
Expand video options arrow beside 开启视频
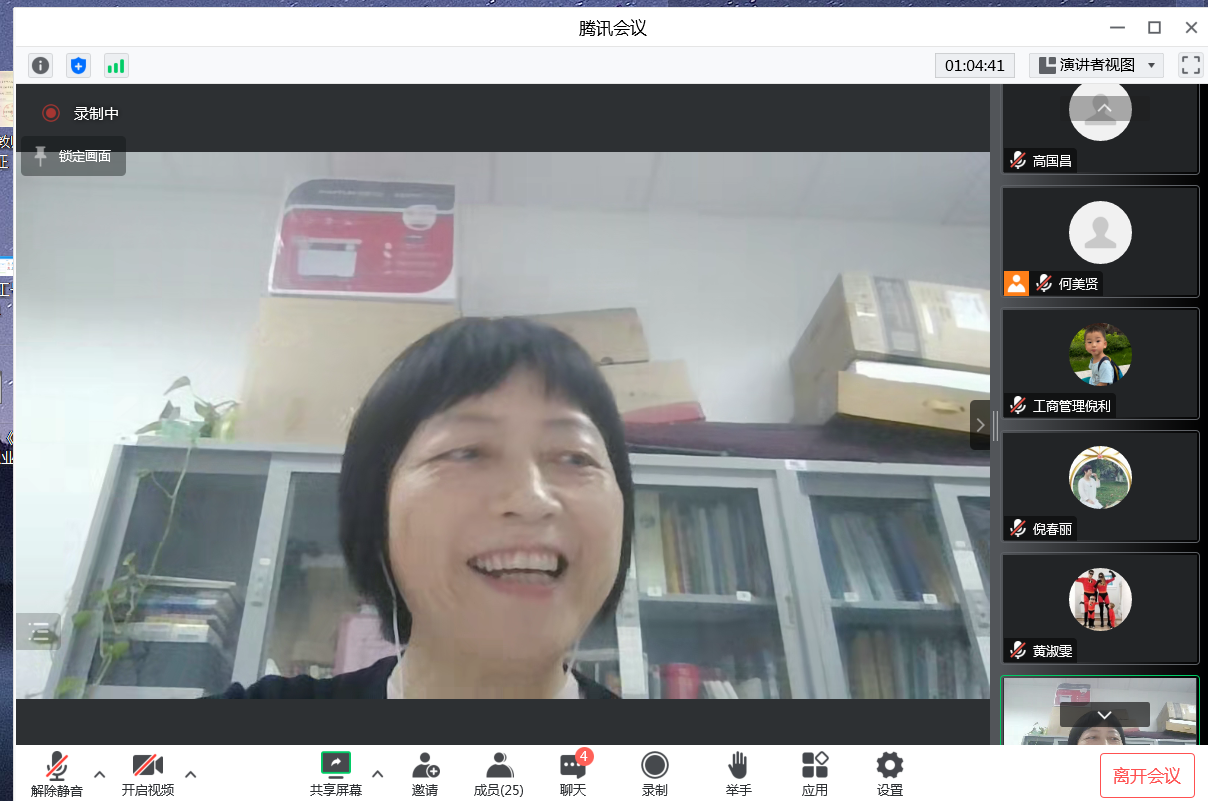191,773
